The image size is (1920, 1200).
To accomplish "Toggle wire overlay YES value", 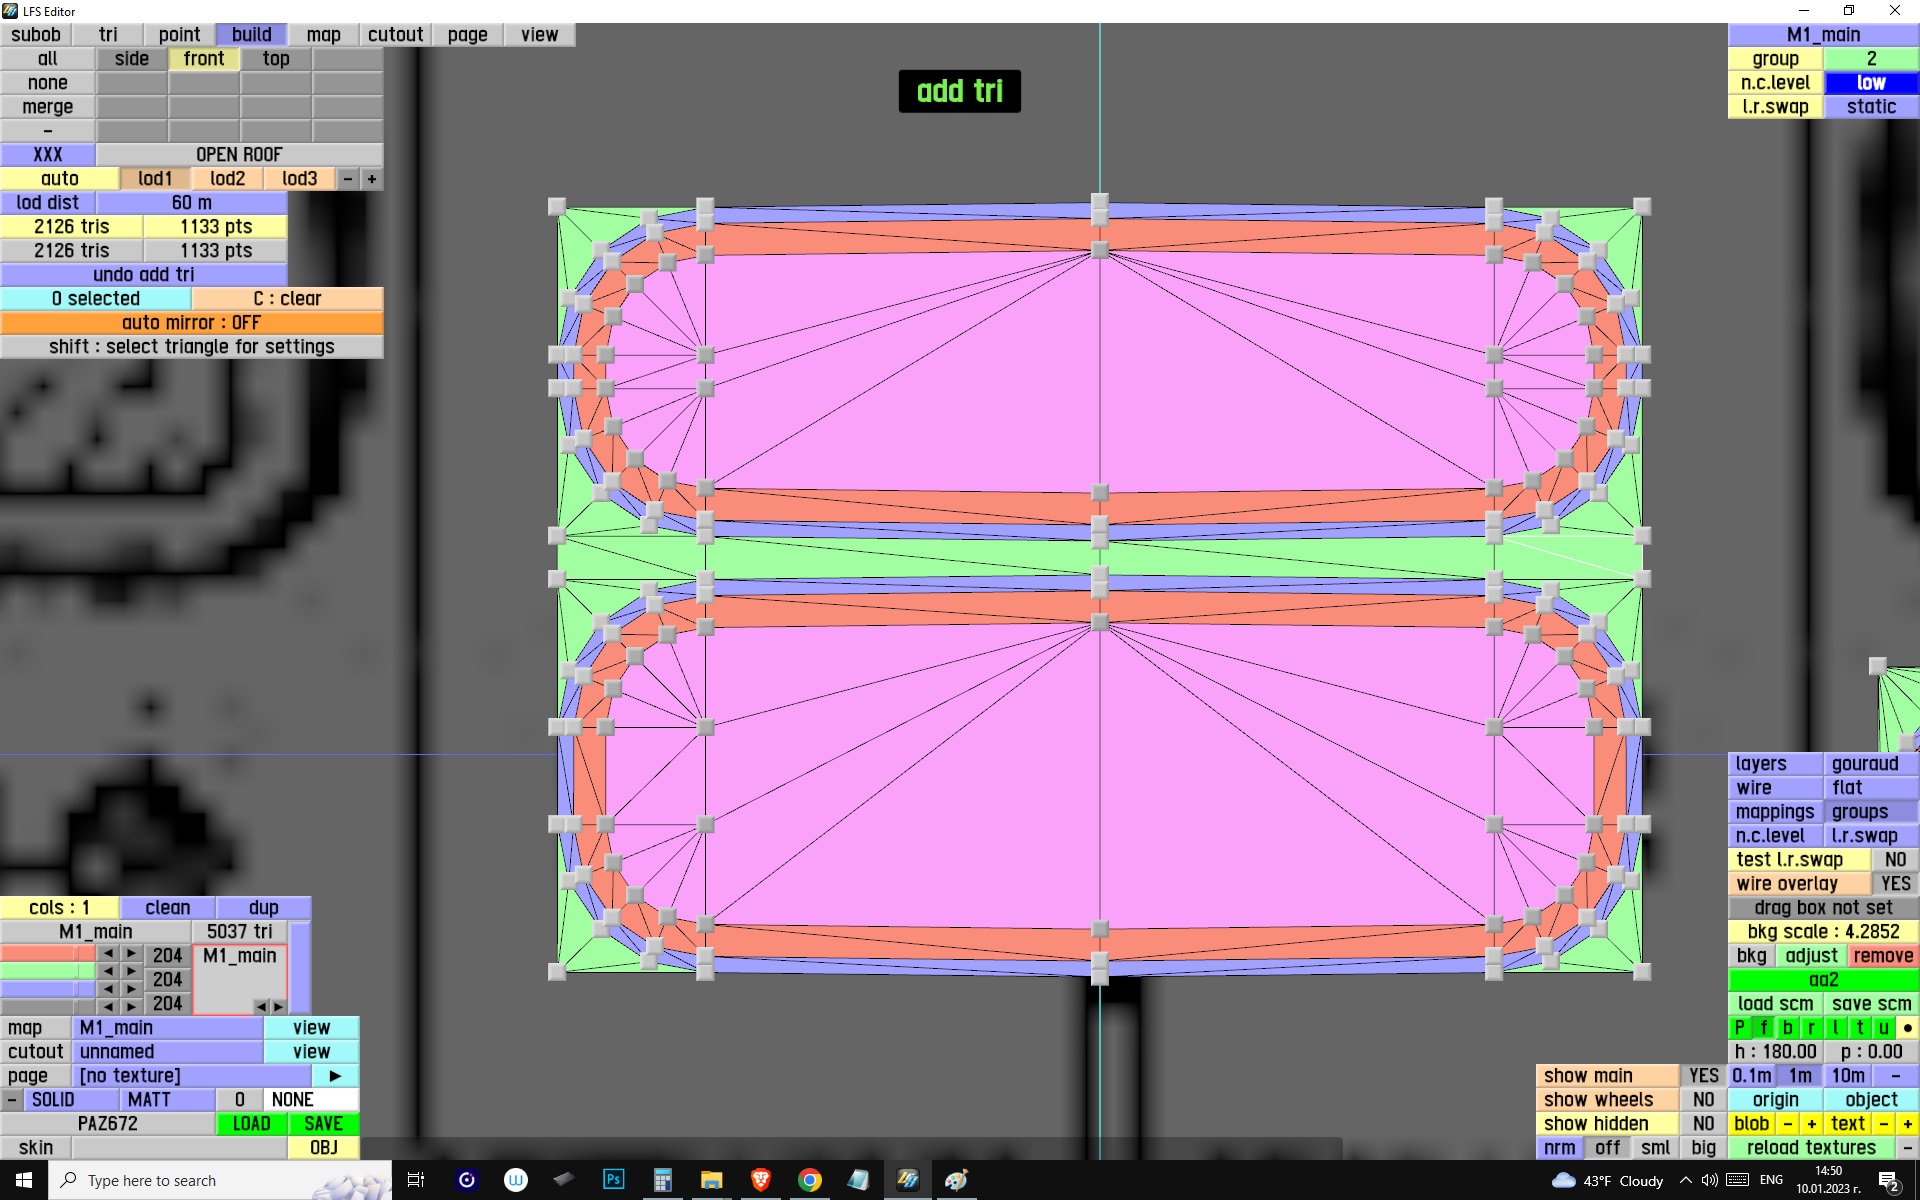I will tap(1894, 884).
